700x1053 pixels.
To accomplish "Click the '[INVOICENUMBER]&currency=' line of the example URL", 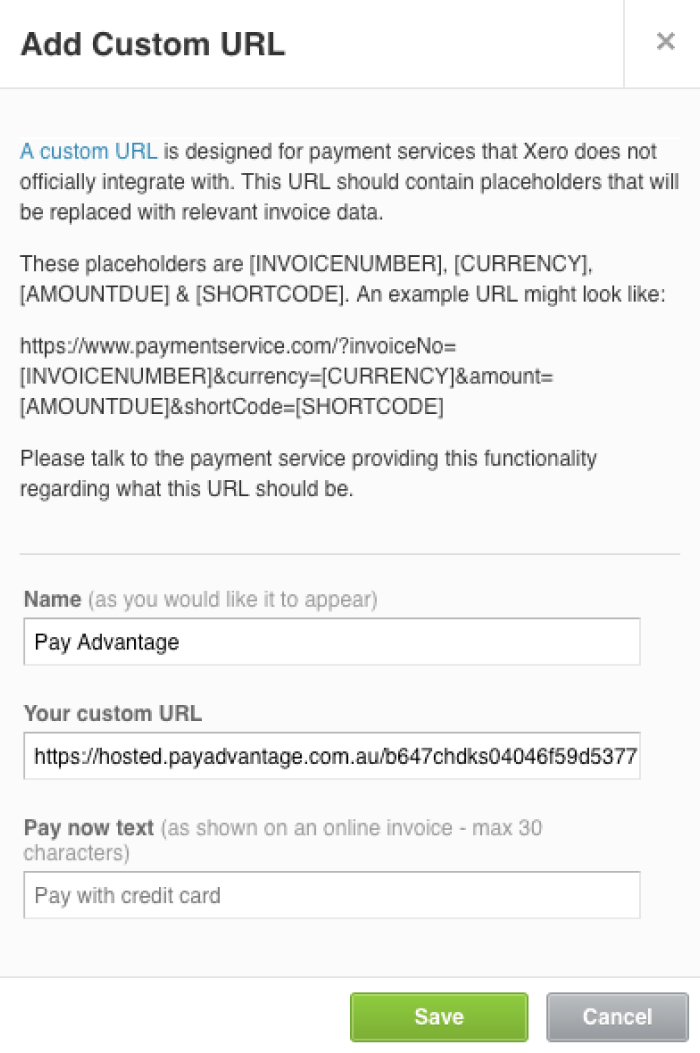I will 286,376.
